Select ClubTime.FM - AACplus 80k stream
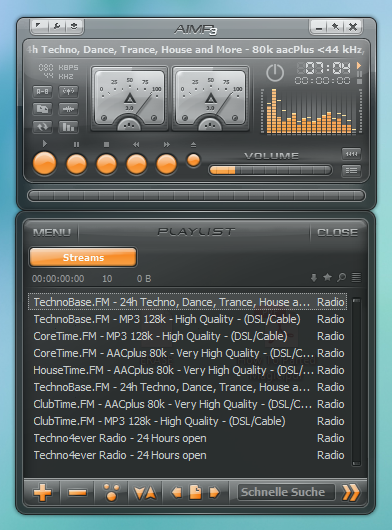Viewport: 392px width, 530px height. [189, 404]
